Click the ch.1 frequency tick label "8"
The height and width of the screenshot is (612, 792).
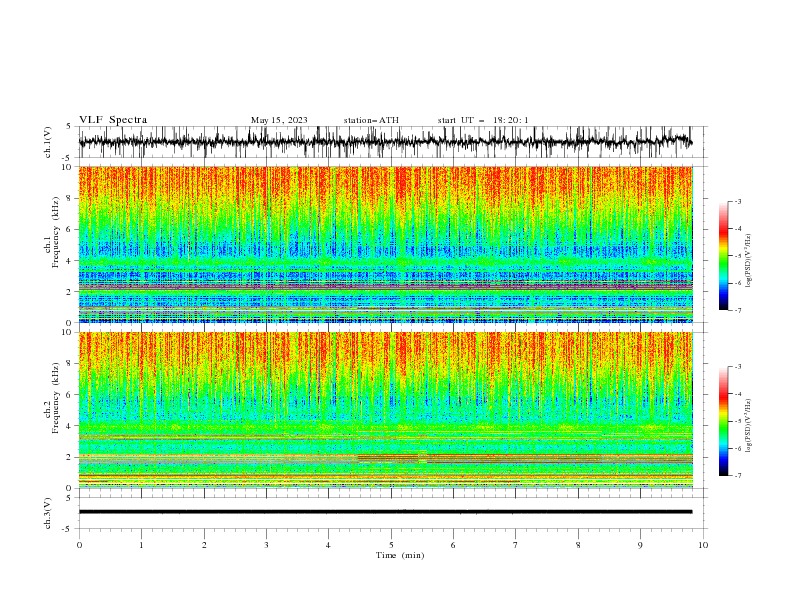70,198
